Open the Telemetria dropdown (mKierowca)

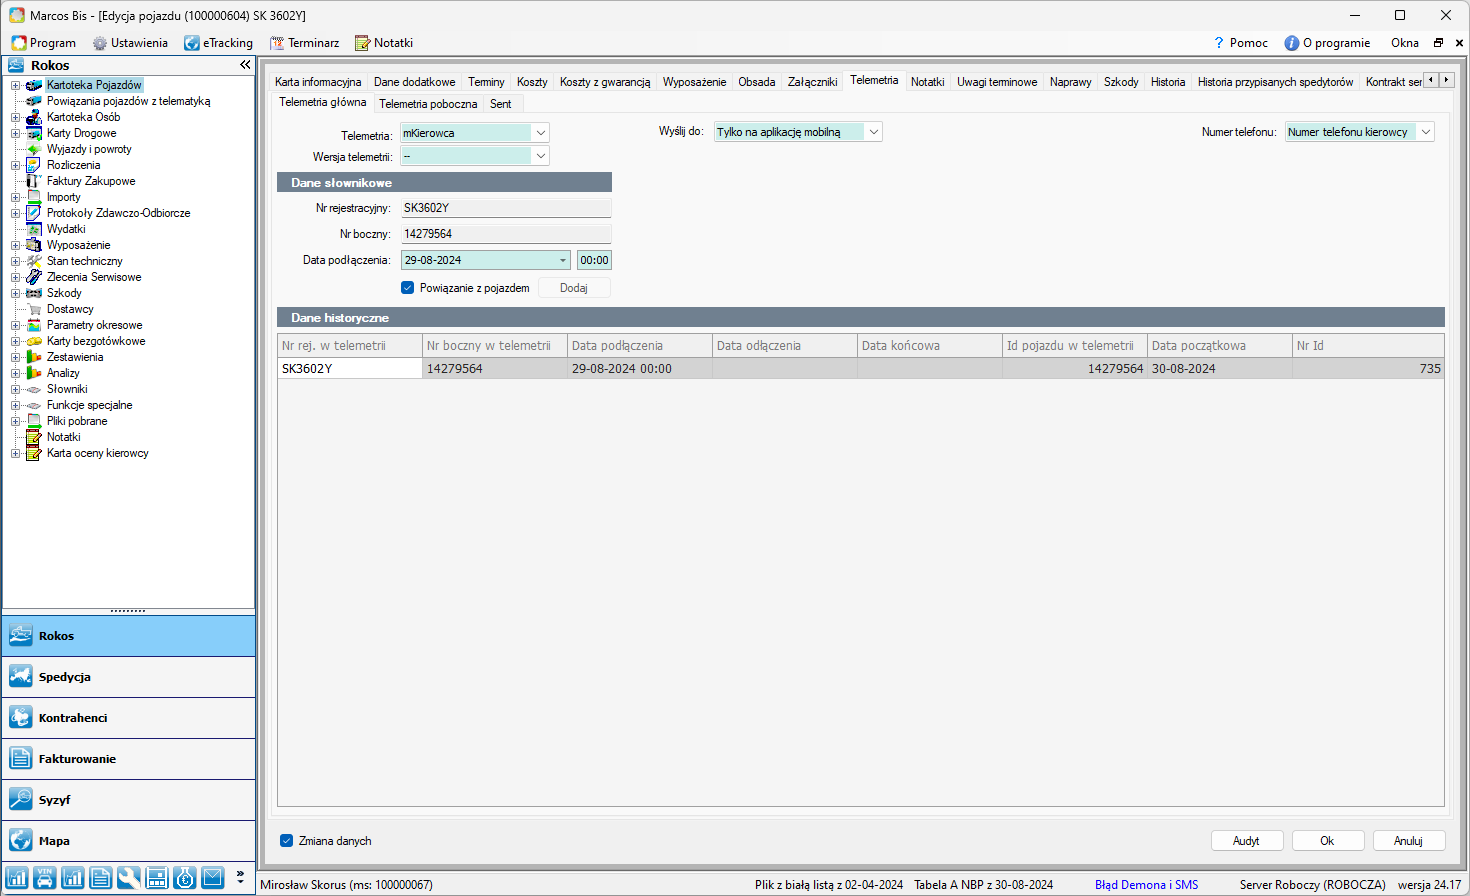541,133
